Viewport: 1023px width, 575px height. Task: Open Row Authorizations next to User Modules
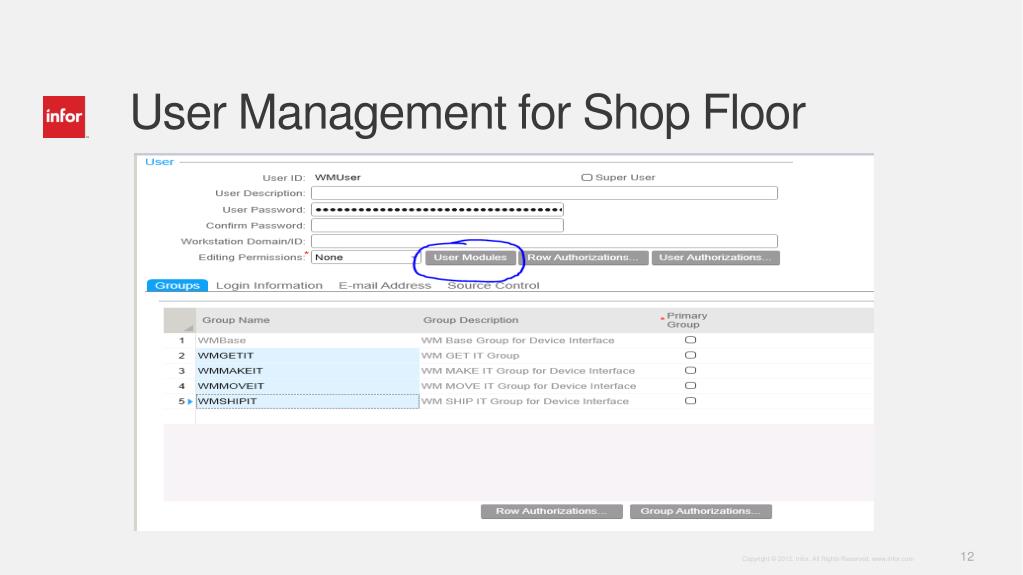coord(583,257)
